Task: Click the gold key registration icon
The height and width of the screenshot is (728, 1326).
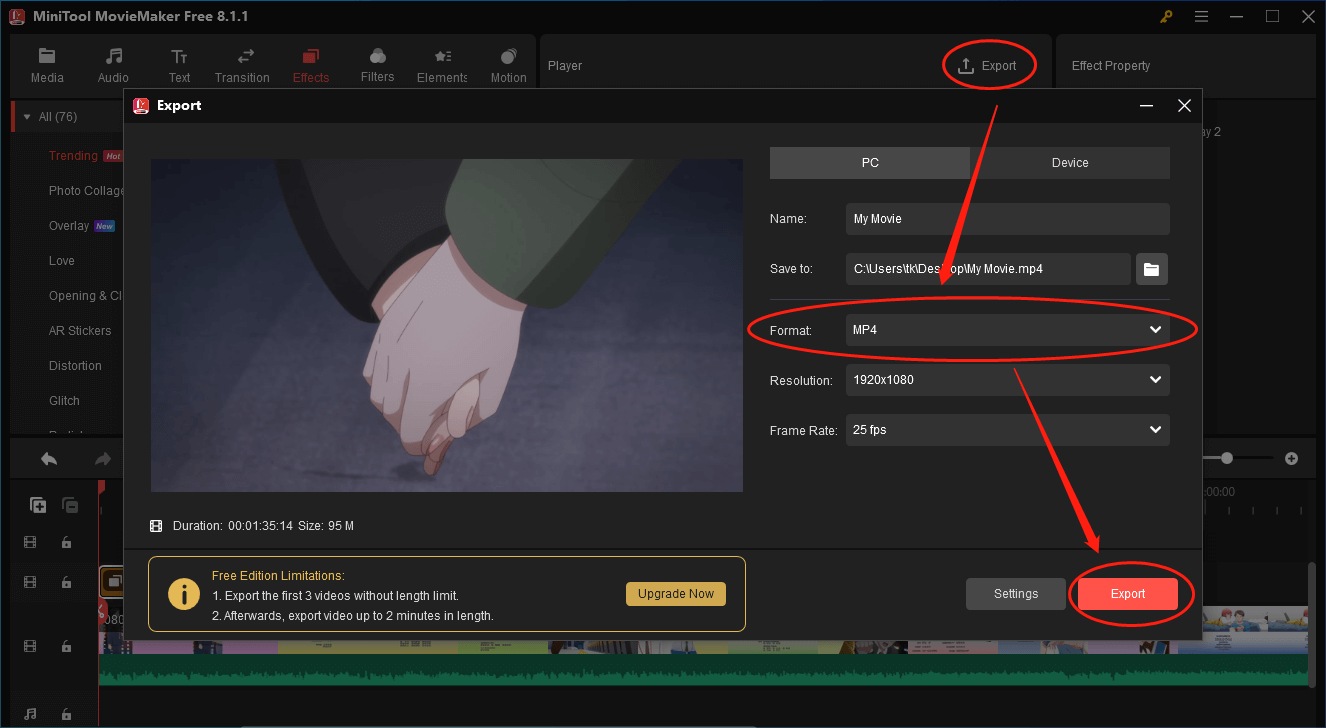Action: pos(1166,16)
